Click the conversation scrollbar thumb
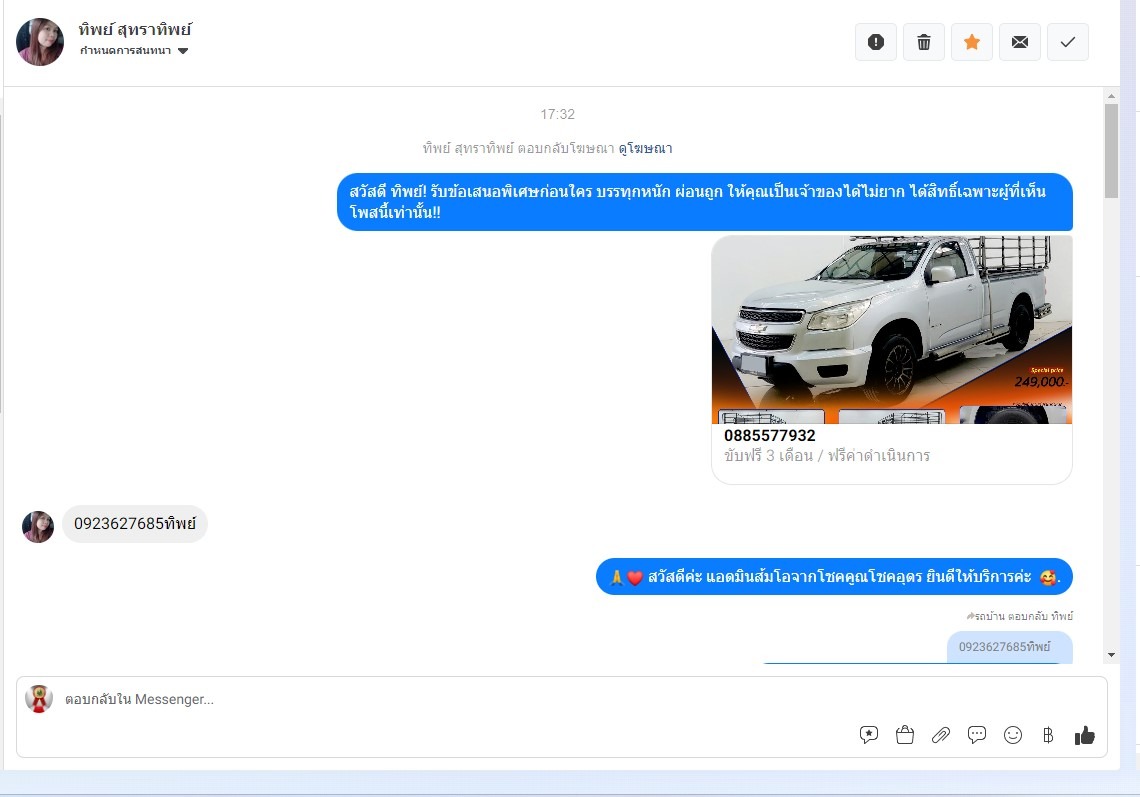 coord(1111,151)
